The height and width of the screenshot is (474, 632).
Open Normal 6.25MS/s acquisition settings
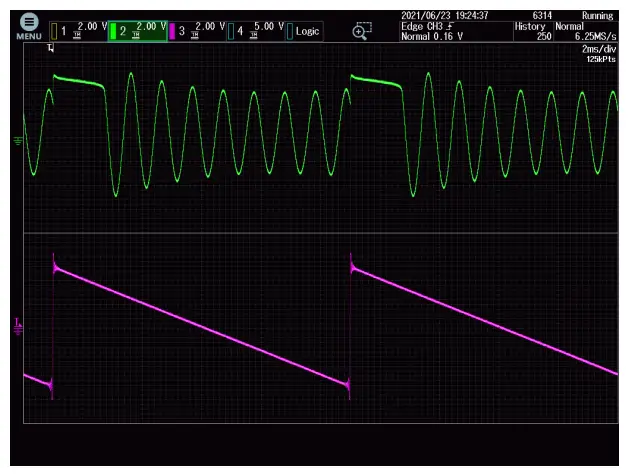586,31
